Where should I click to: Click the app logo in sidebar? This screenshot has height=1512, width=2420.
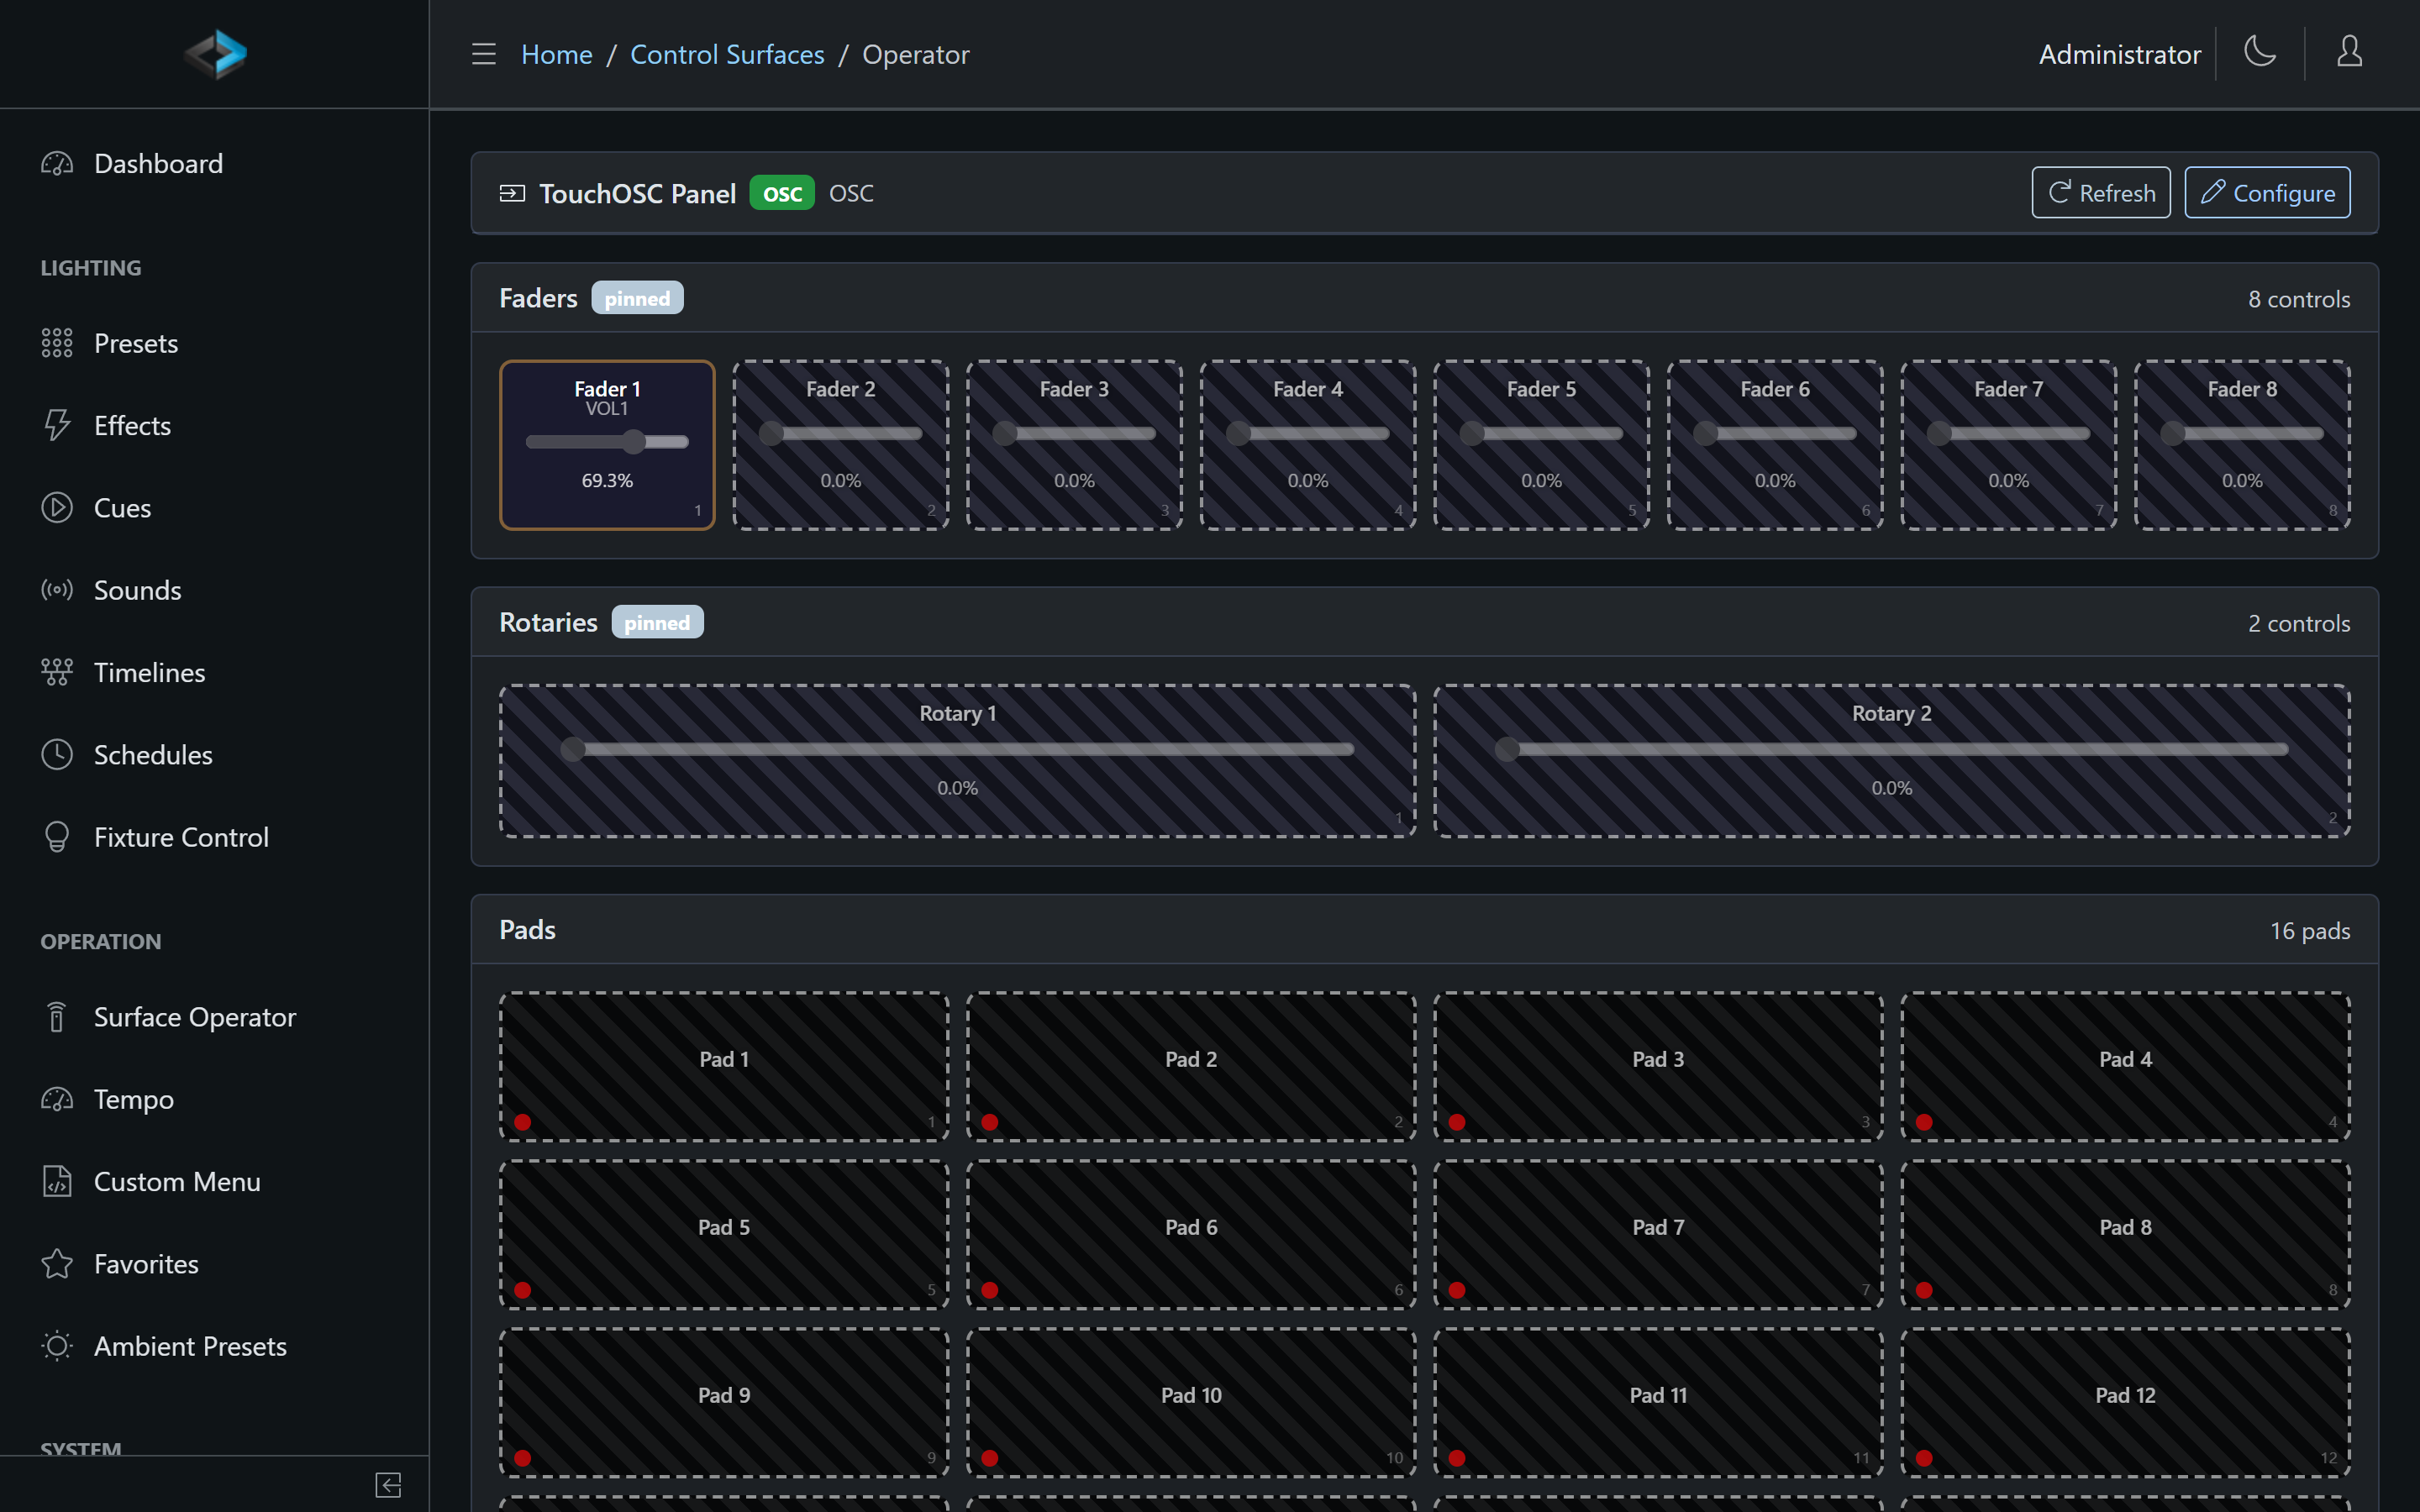[x=215, y=54]
